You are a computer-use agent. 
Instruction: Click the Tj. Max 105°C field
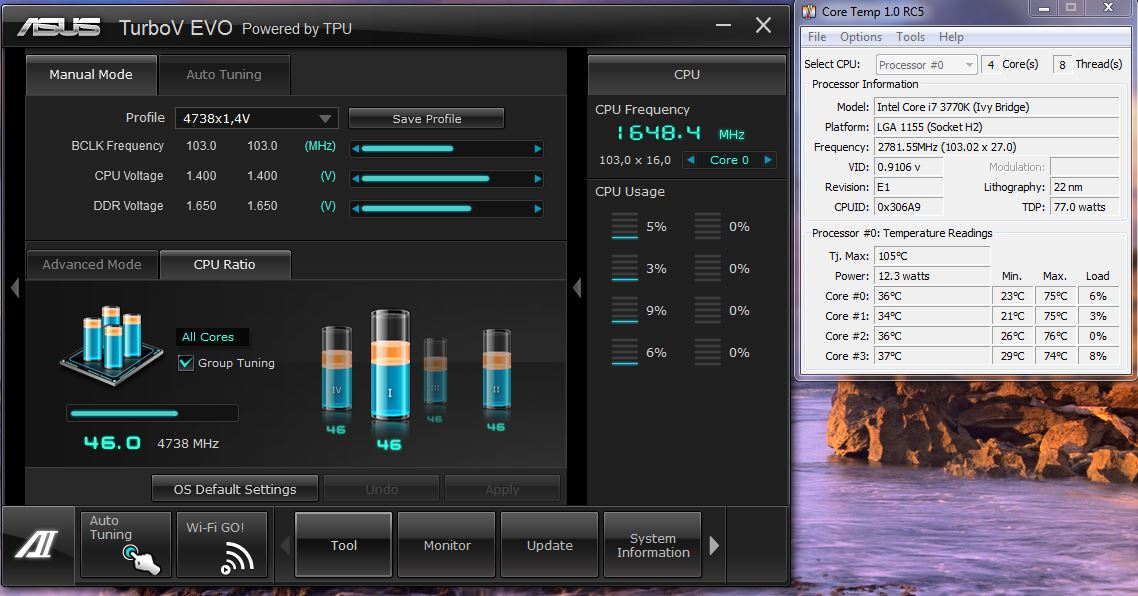tap(932, 256)
